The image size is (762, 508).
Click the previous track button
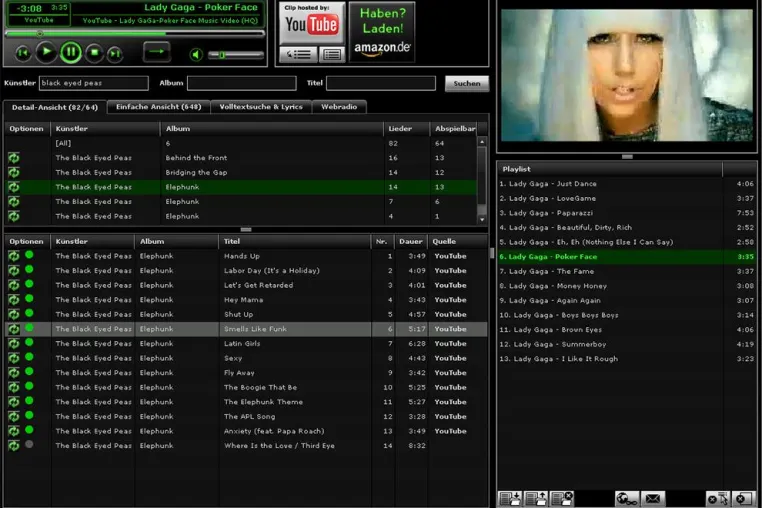(22, 53)
